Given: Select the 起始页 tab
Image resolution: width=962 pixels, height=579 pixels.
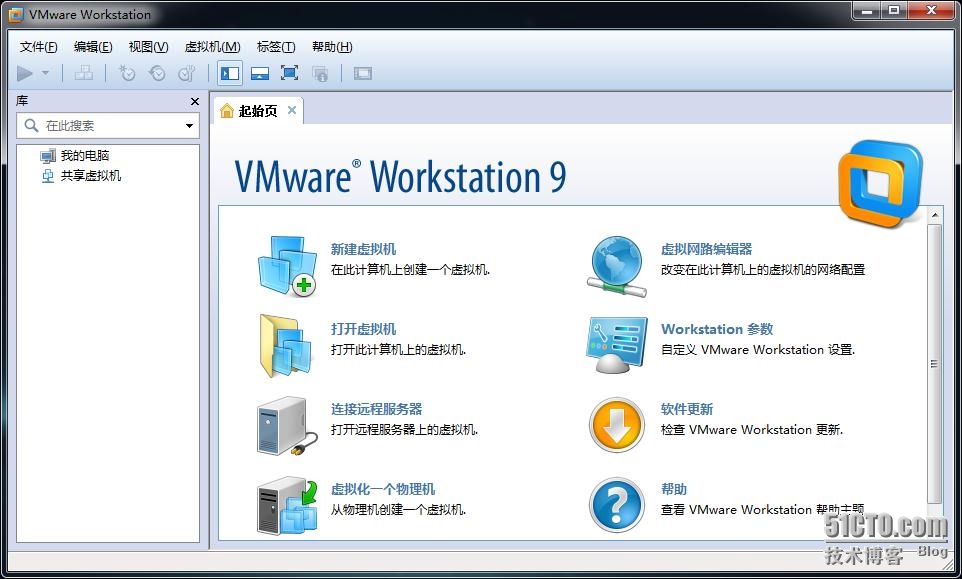Looking at the screenshot, I should [x=258, y=111].
